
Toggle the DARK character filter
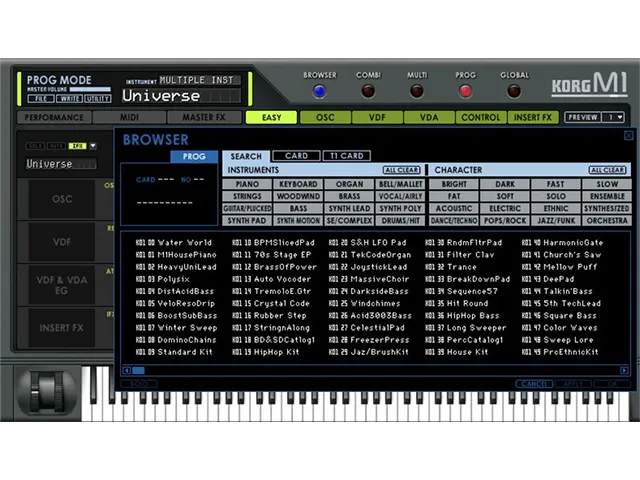[505, 184]
